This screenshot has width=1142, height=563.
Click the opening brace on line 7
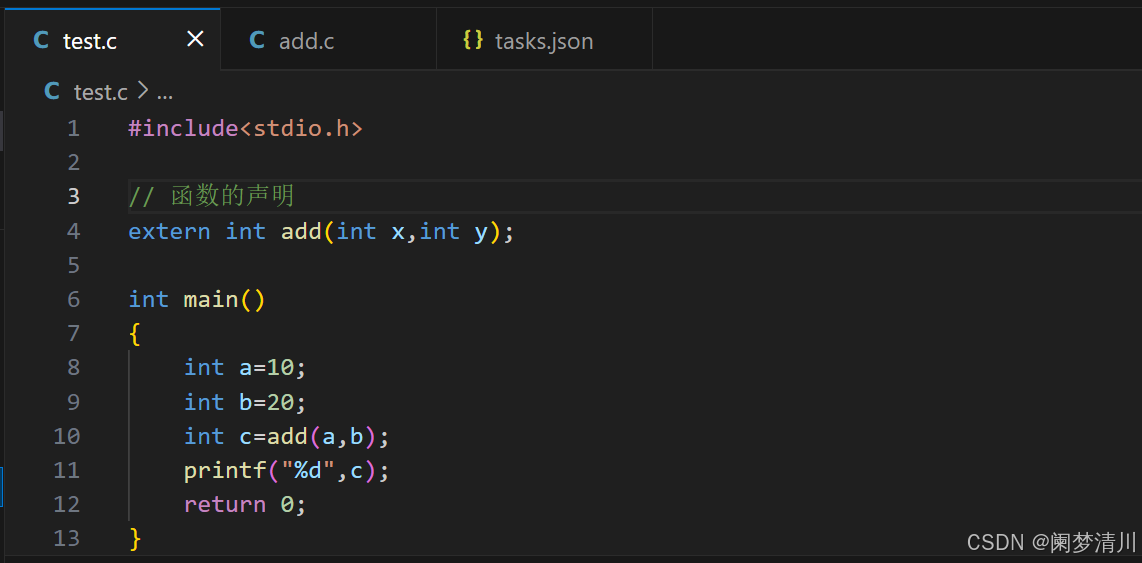click(134, 334)
